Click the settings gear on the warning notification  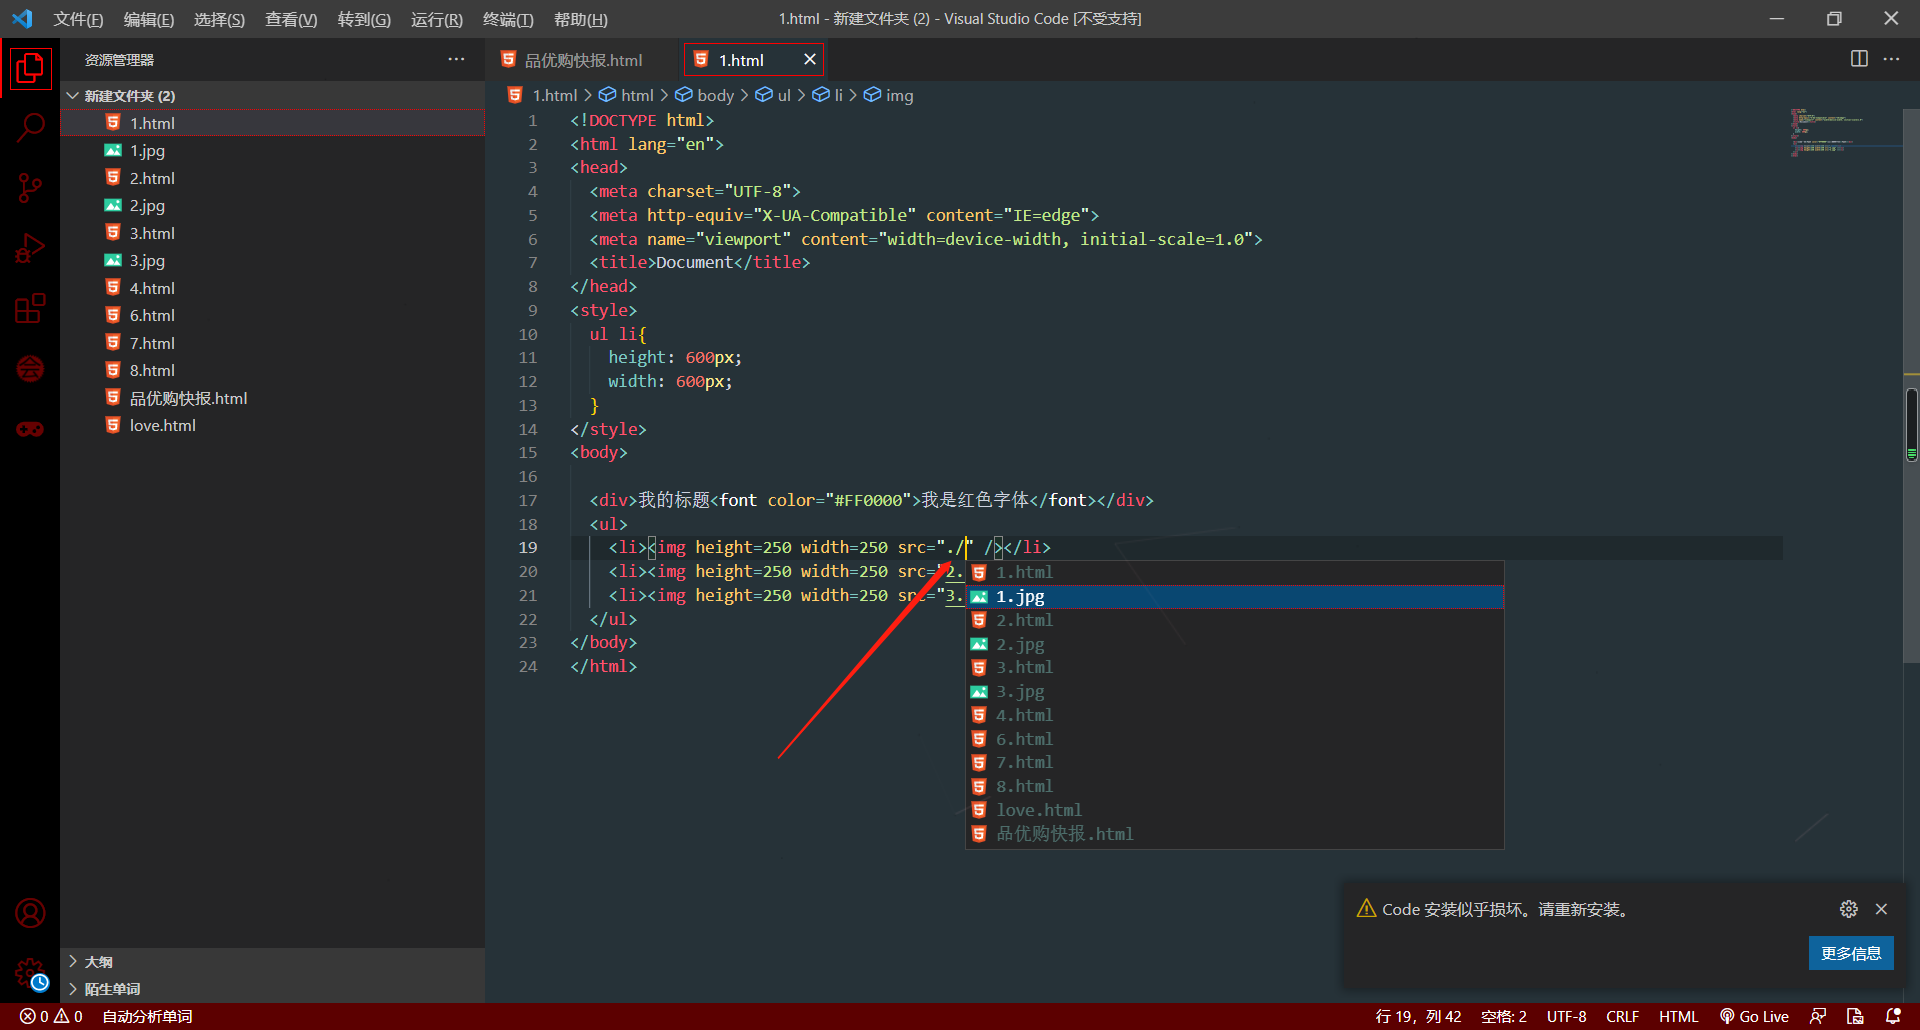coord(1847,909)
